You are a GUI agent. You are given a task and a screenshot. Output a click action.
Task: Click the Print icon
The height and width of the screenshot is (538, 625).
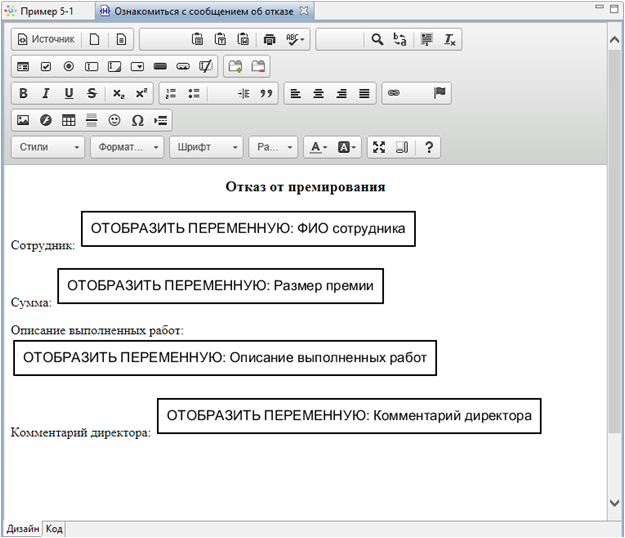(x=269, y=40)
